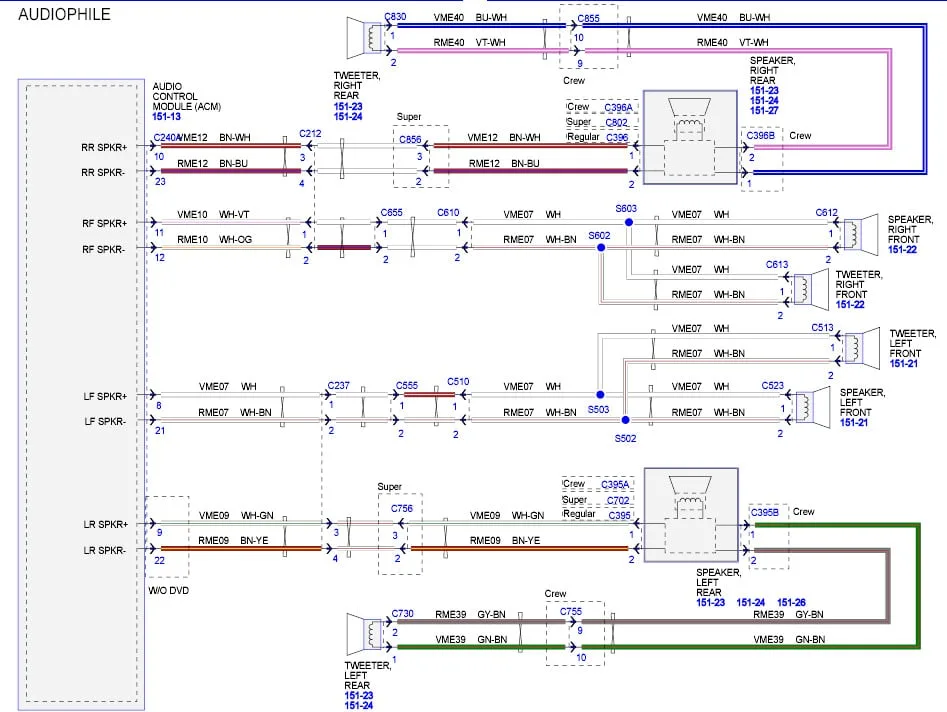Open 151-27 reference under Speaker Right Rear
This screenshot has height=712, width=947.
[764, 111]
